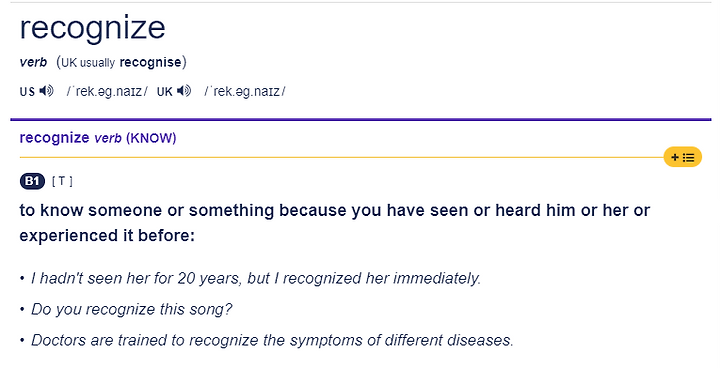Click the 'UK' region label before the speaker
The width and height of the screenshot is (720, 368).
164,91
